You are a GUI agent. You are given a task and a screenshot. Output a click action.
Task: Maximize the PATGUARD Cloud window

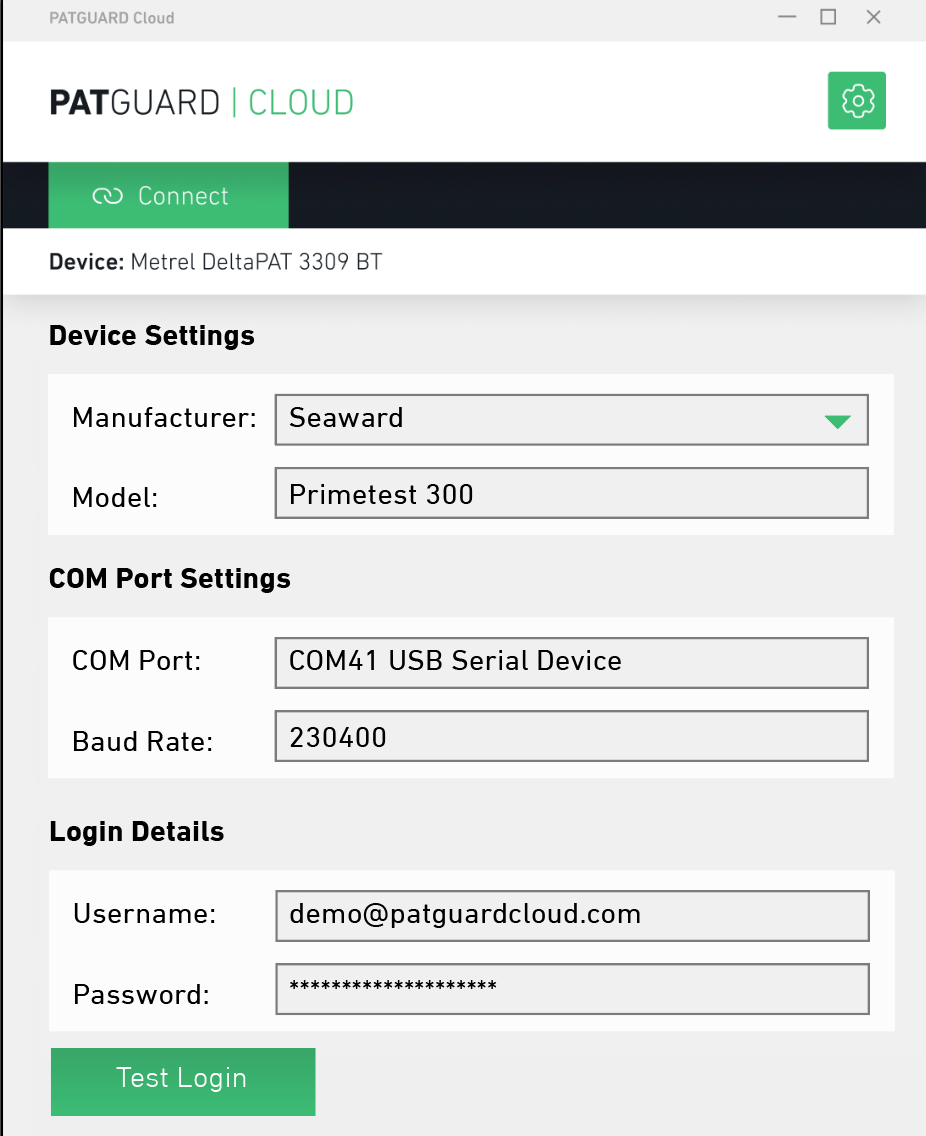tap(828, 17)
